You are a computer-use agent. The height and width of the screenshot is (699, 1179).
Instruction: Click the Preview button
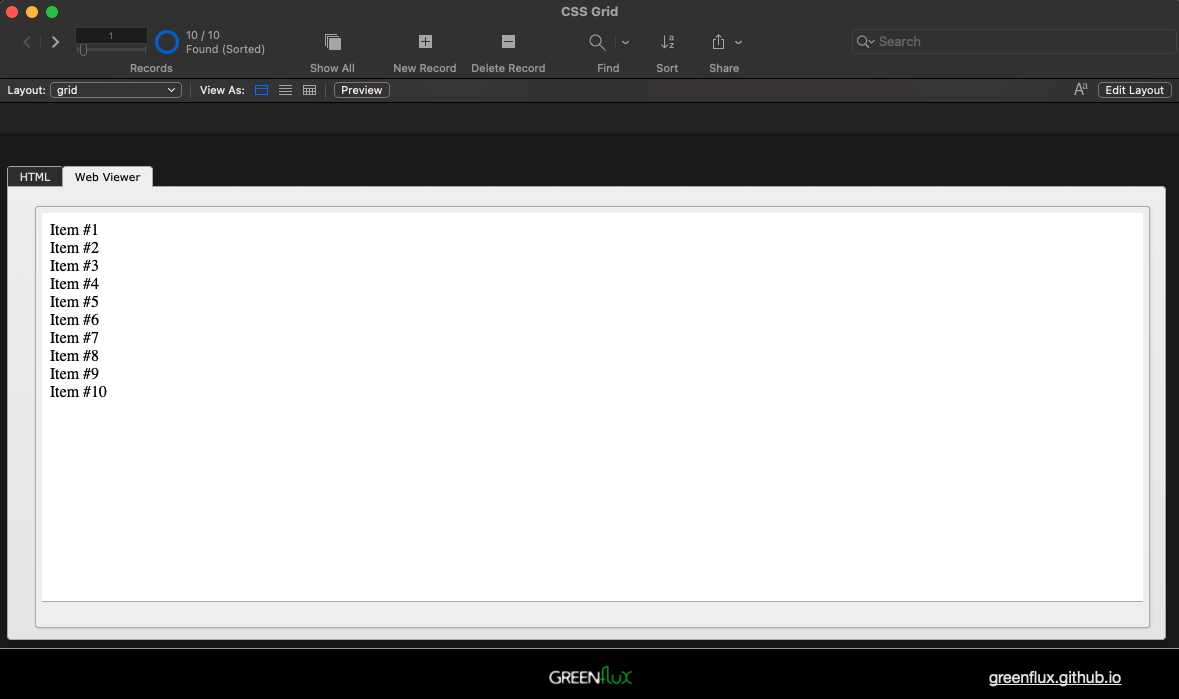tap(361, 90)
